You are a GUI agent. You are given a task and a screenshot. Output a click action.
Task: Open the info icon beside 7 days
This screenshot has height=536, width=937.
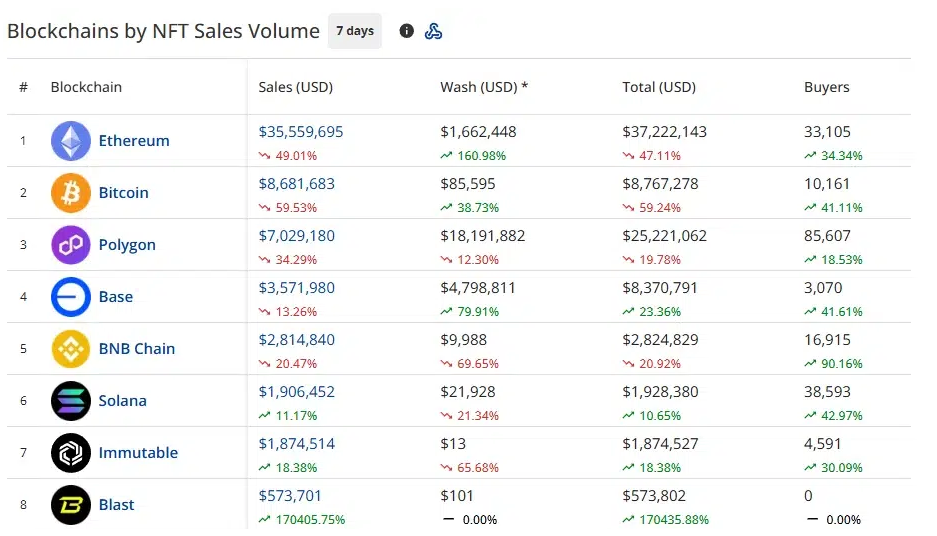406,31
